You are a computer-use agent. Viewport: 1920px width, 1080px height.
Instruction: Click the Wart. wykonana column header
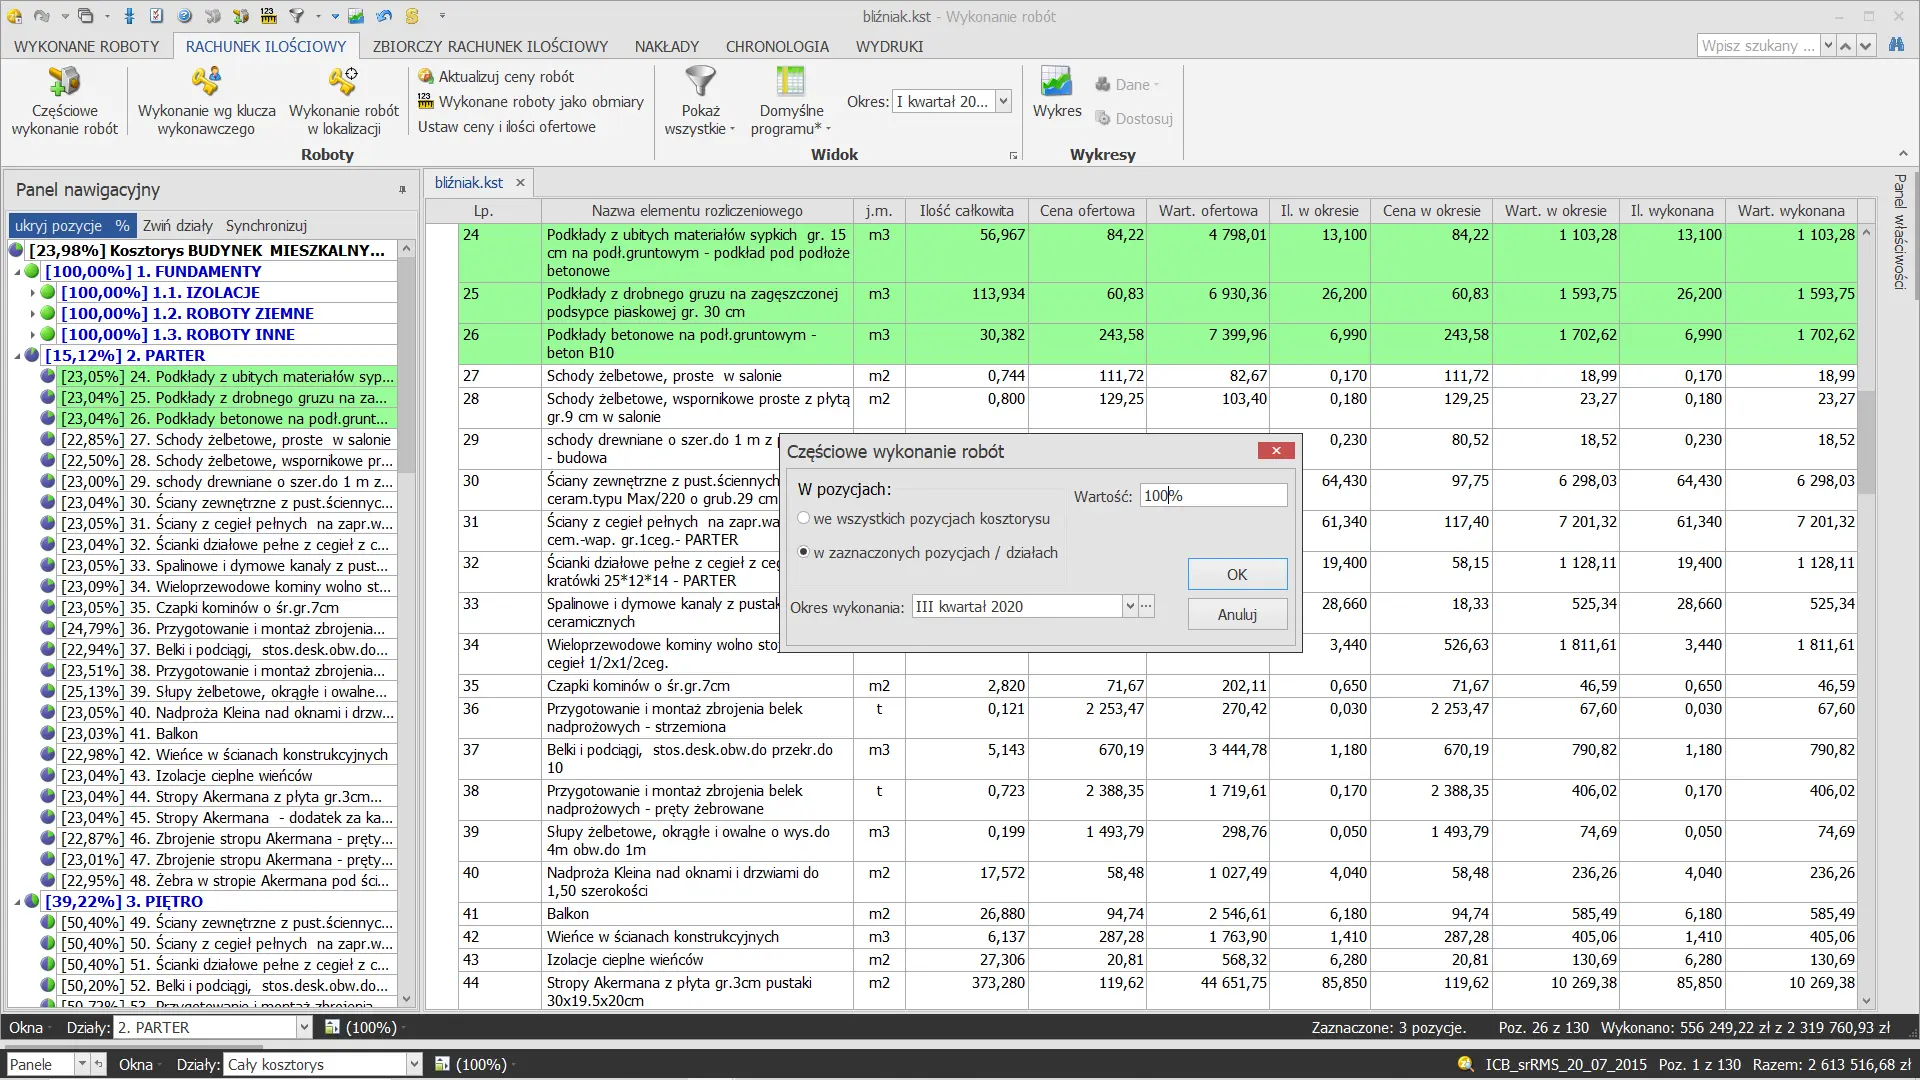click(x=1790, y=210)
